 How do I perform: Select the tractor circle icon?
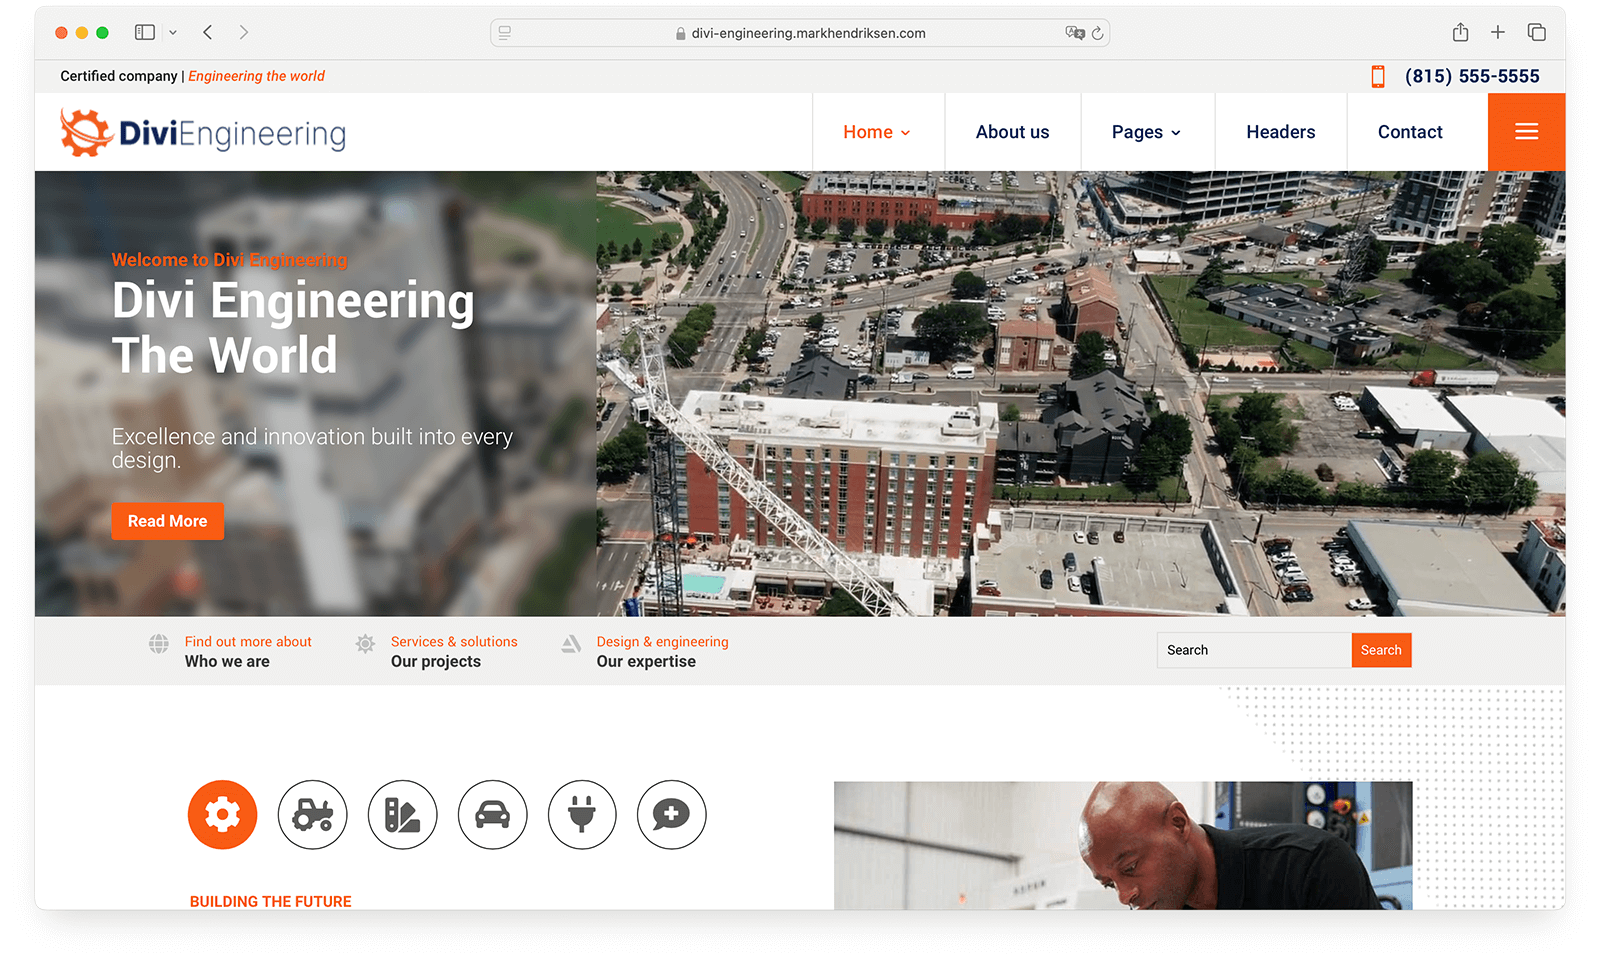(x=312, y=815)
